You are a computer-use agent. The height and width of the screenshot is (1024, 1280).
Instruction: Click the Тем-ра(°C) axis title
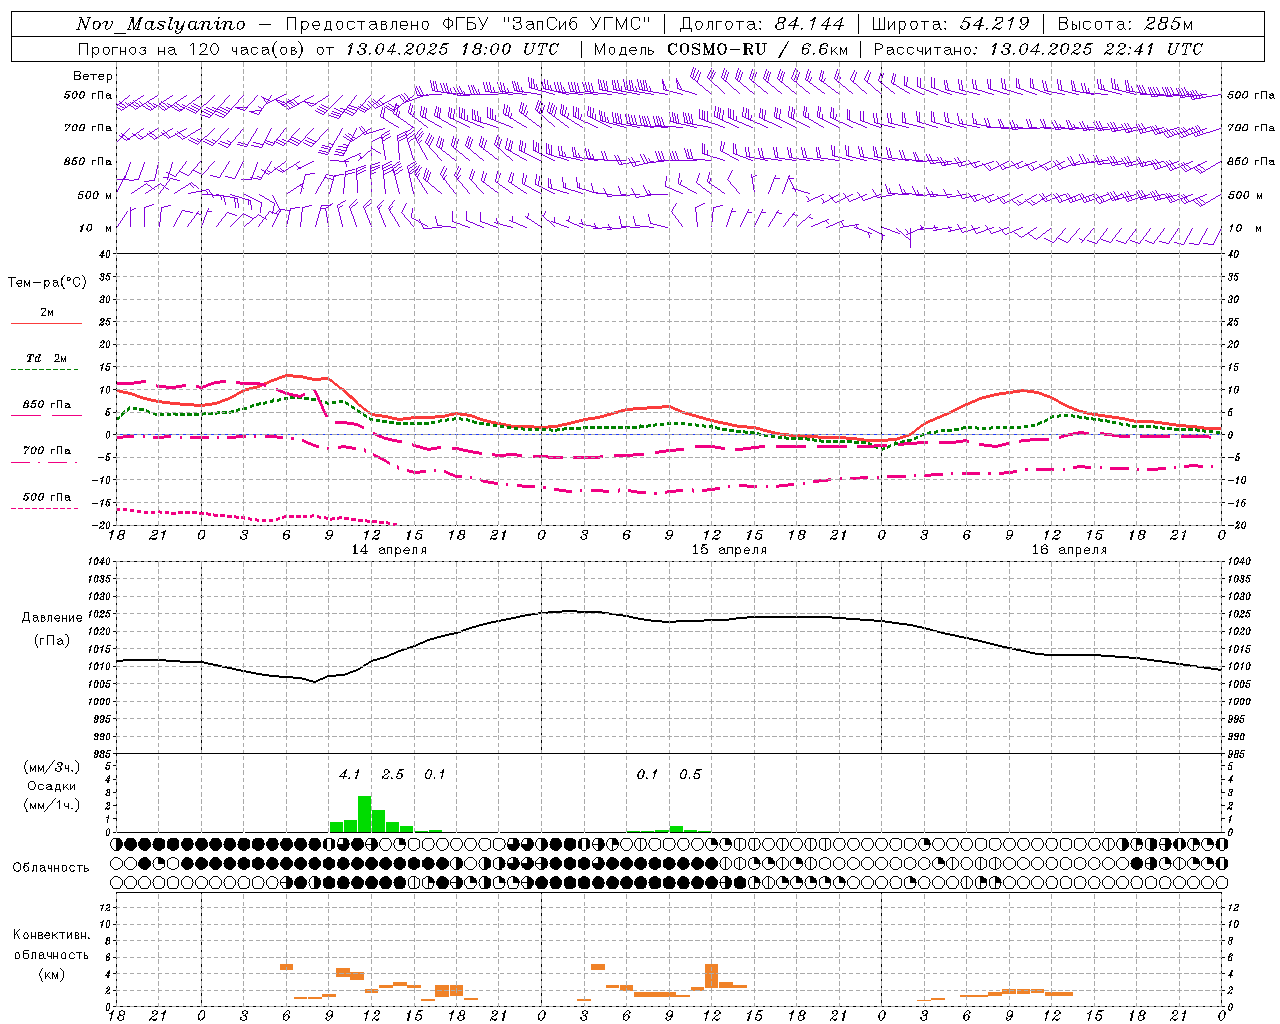point(47,283)
